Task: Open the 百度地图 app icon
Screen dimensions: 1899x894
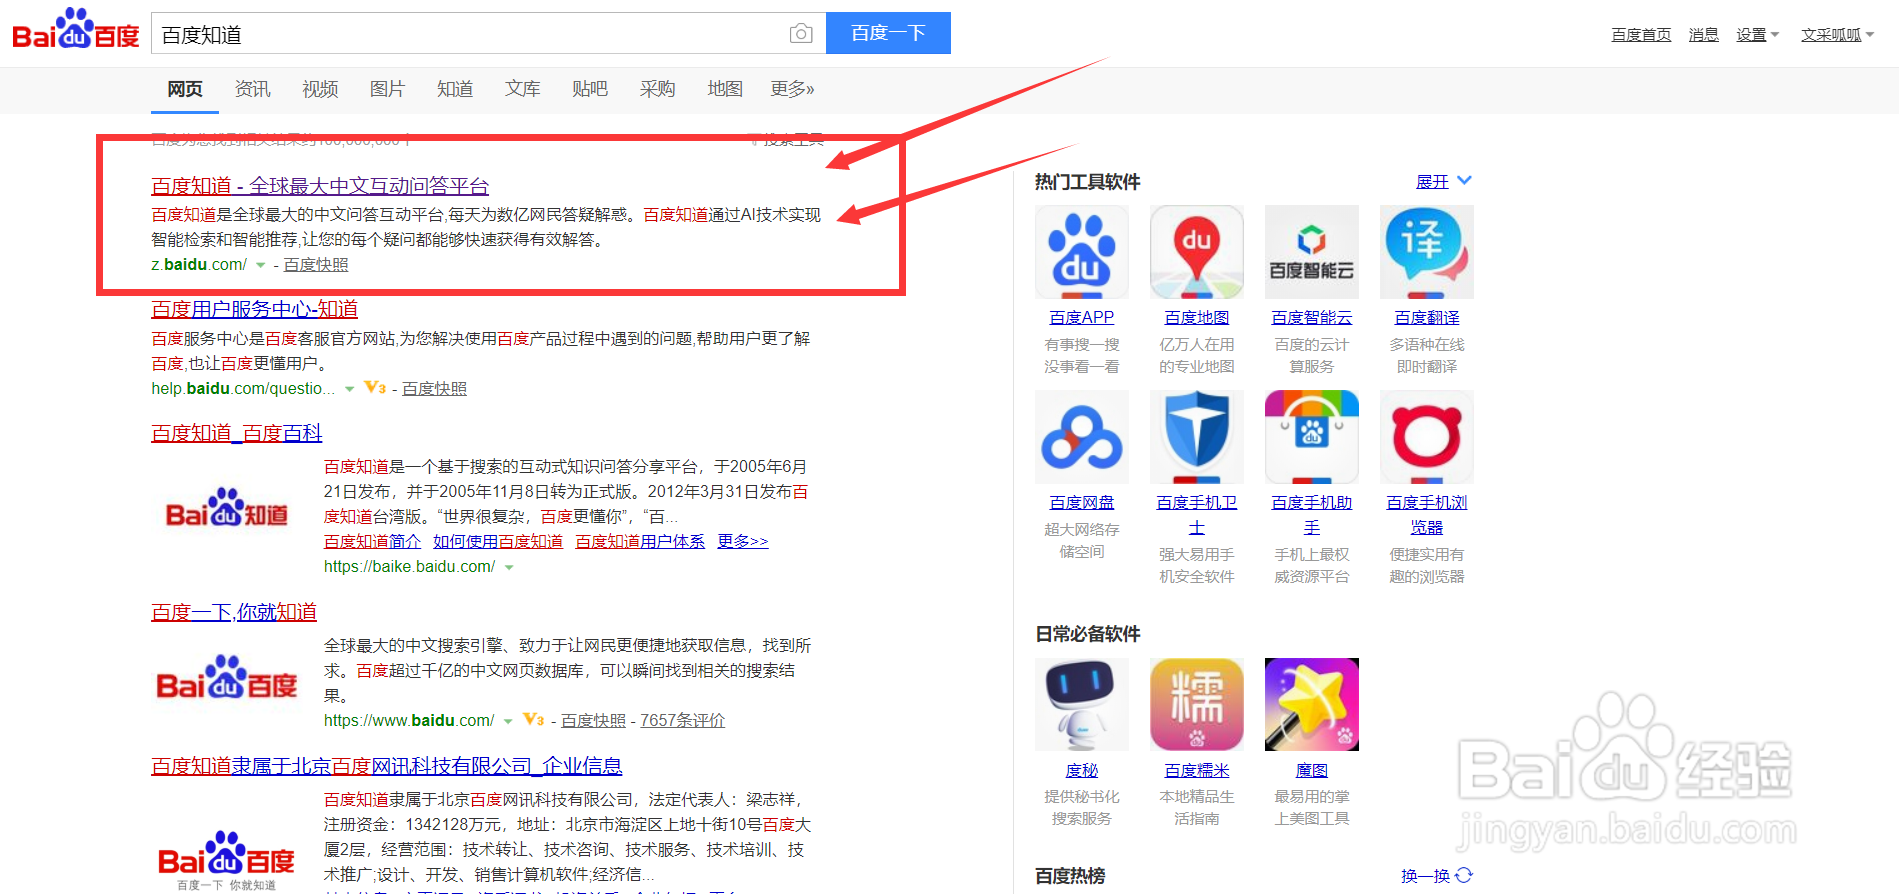Action: (1197, 252)
